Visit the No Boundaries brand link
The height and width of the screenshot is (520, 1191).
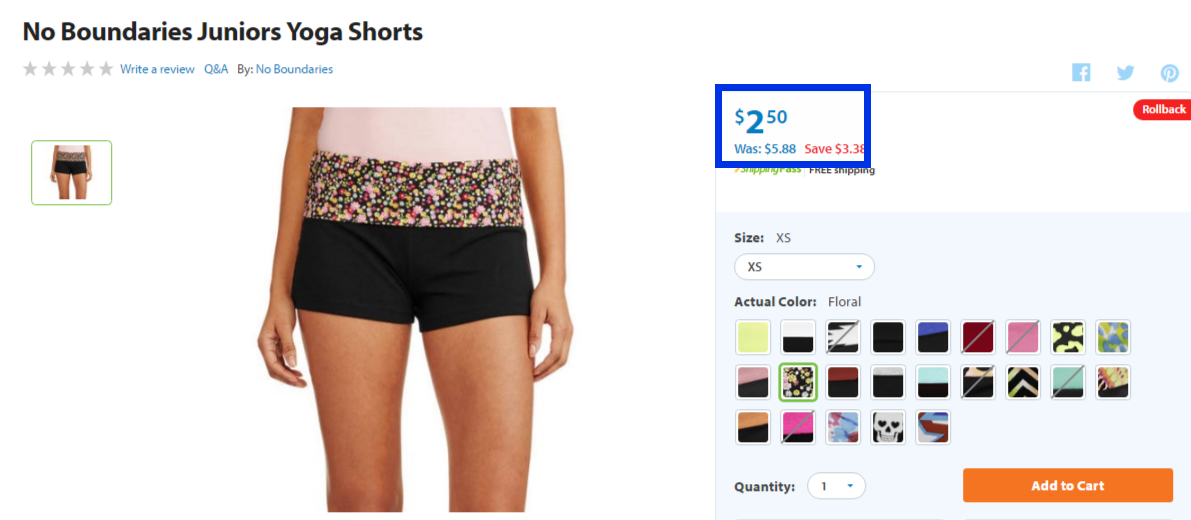(x=294, y=69)
